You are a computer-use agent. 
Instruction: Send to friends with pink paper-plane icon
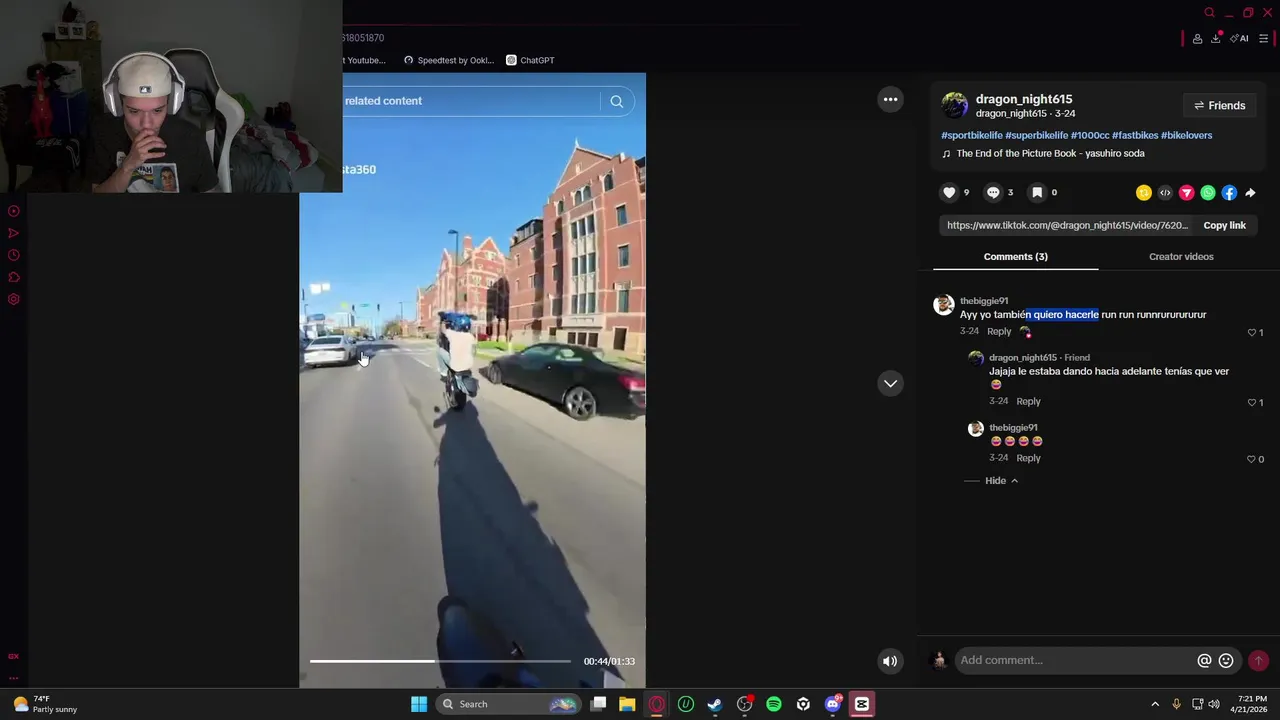point(1186,193)
